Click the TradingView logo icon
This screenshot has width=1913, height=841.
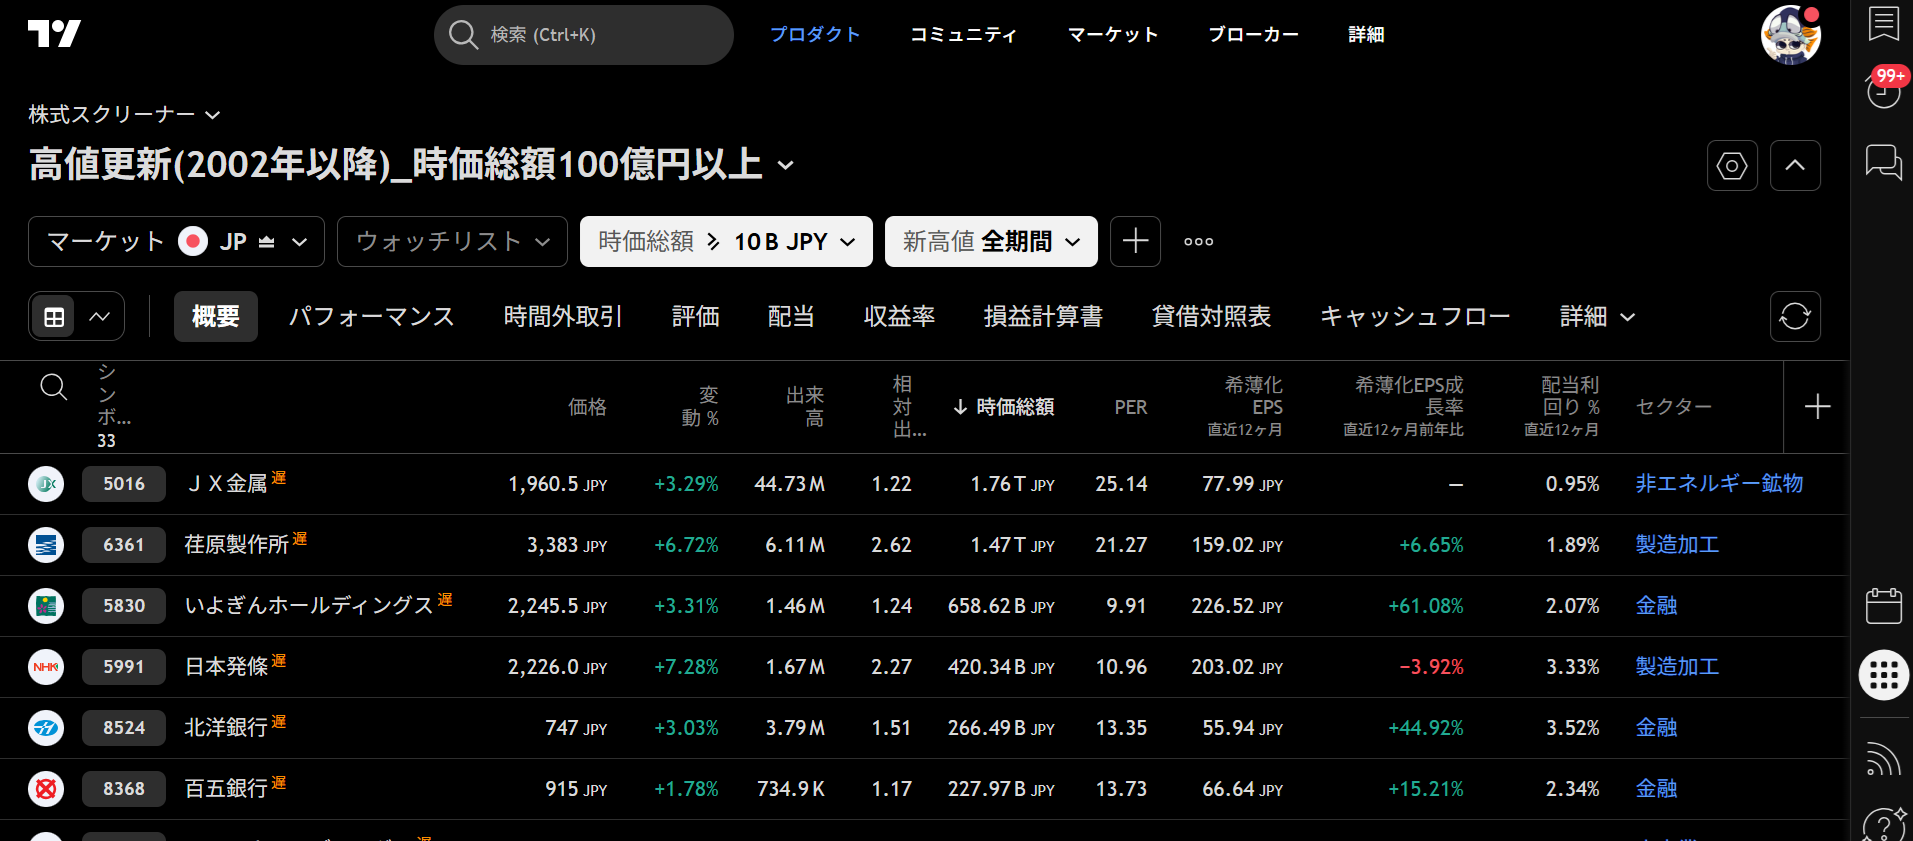[54, 34]
